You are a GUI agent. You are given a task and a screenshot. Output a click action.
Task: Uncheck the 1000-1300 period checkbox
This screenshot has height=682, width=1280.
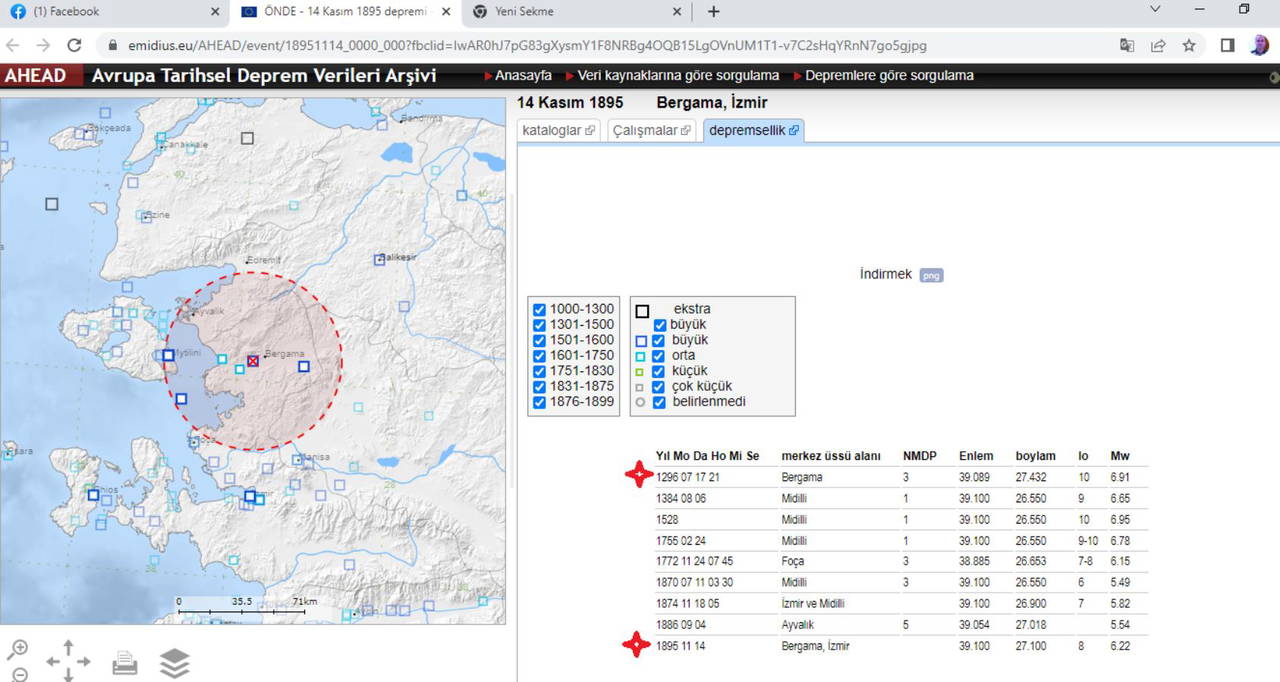540,310
